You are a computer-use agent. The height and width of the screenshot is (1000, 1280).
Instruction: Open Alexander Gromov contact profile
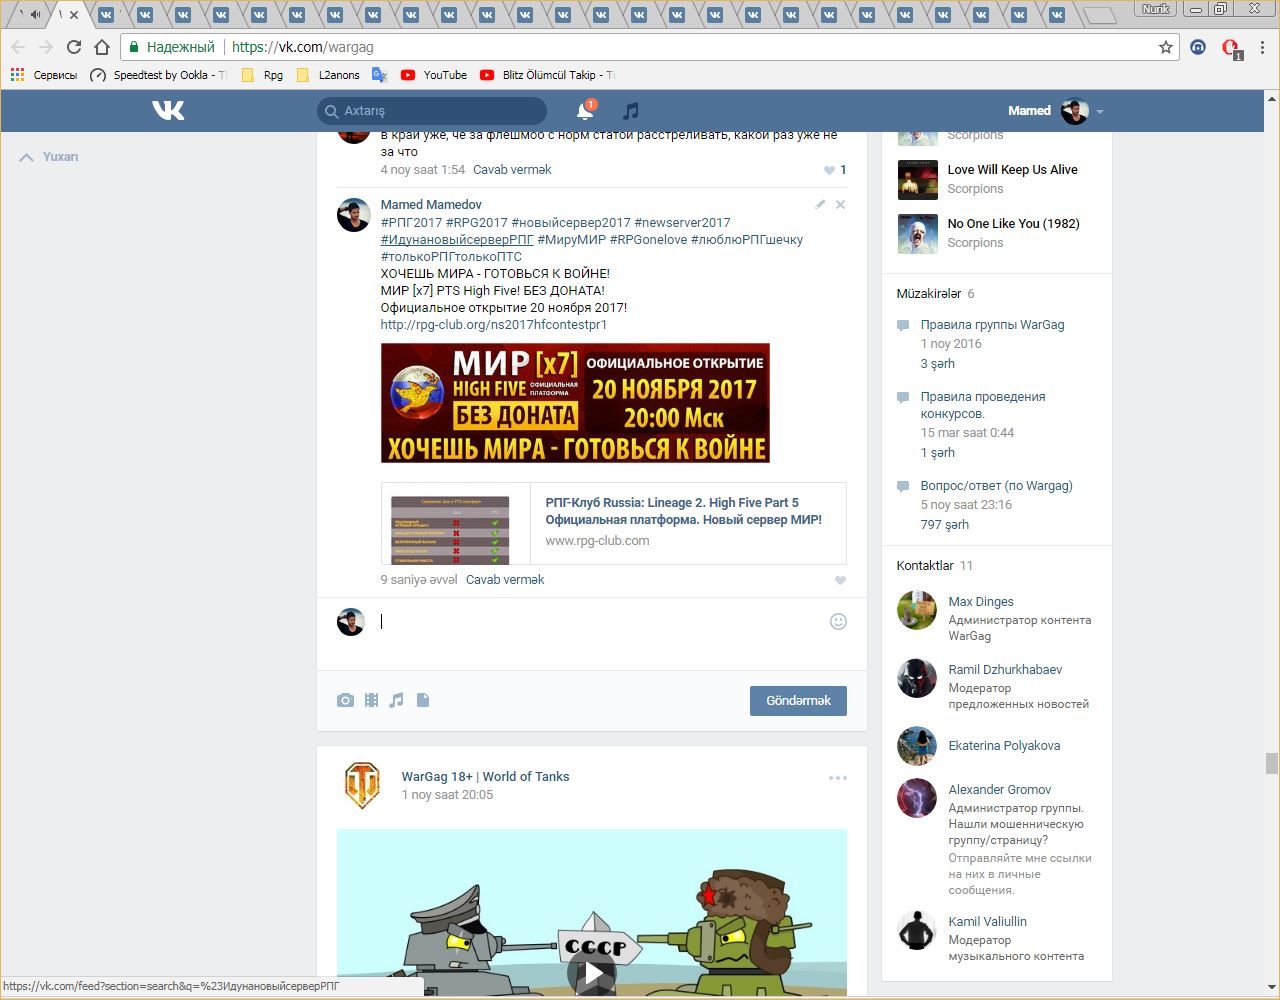point(1000,790)
